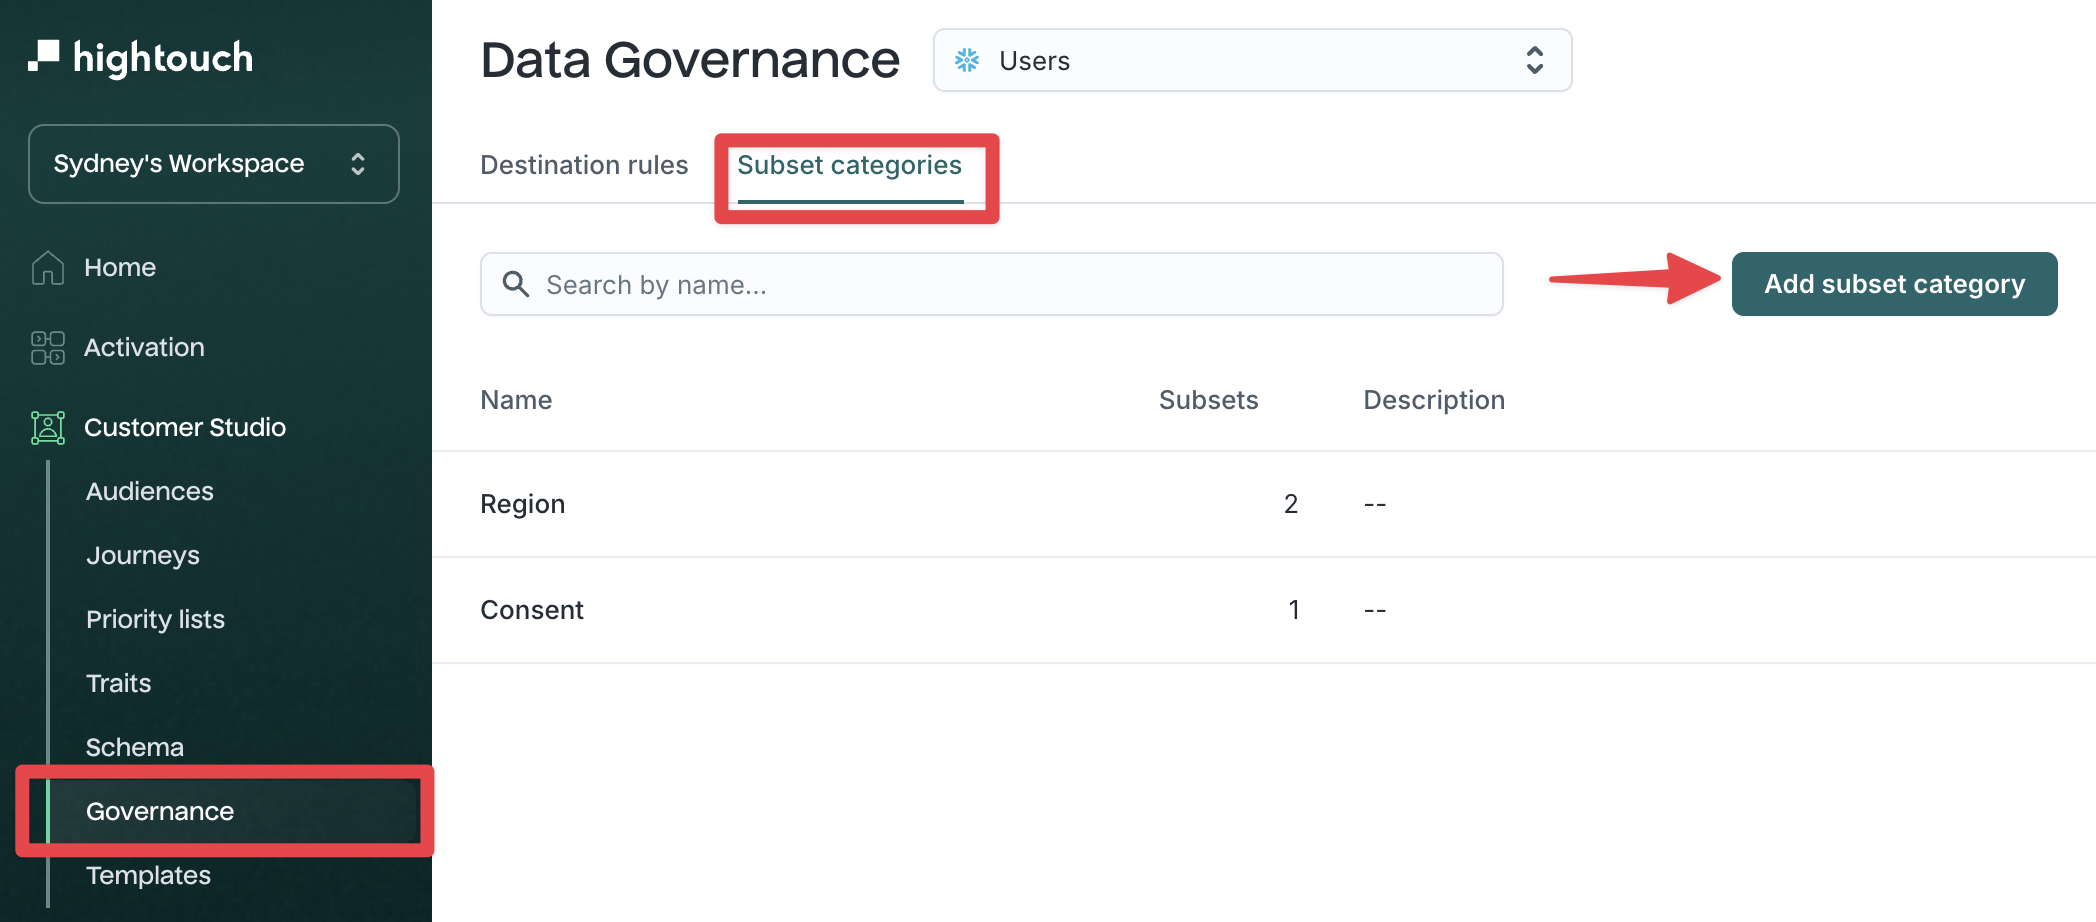Open Templates page
This screenshot has height=922, width=2096.
pyautogui.click(x=148, y=875)
